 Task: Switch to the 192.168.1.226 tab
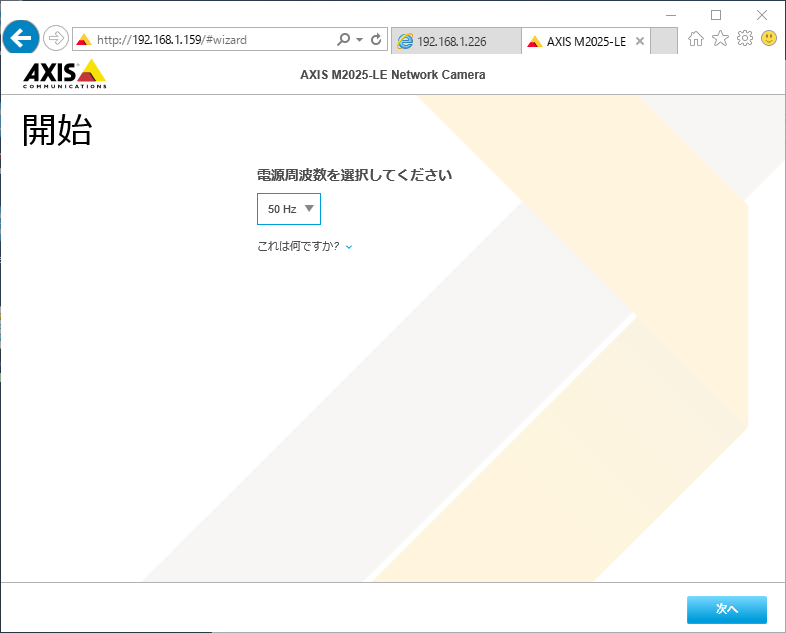coord(456,41)
